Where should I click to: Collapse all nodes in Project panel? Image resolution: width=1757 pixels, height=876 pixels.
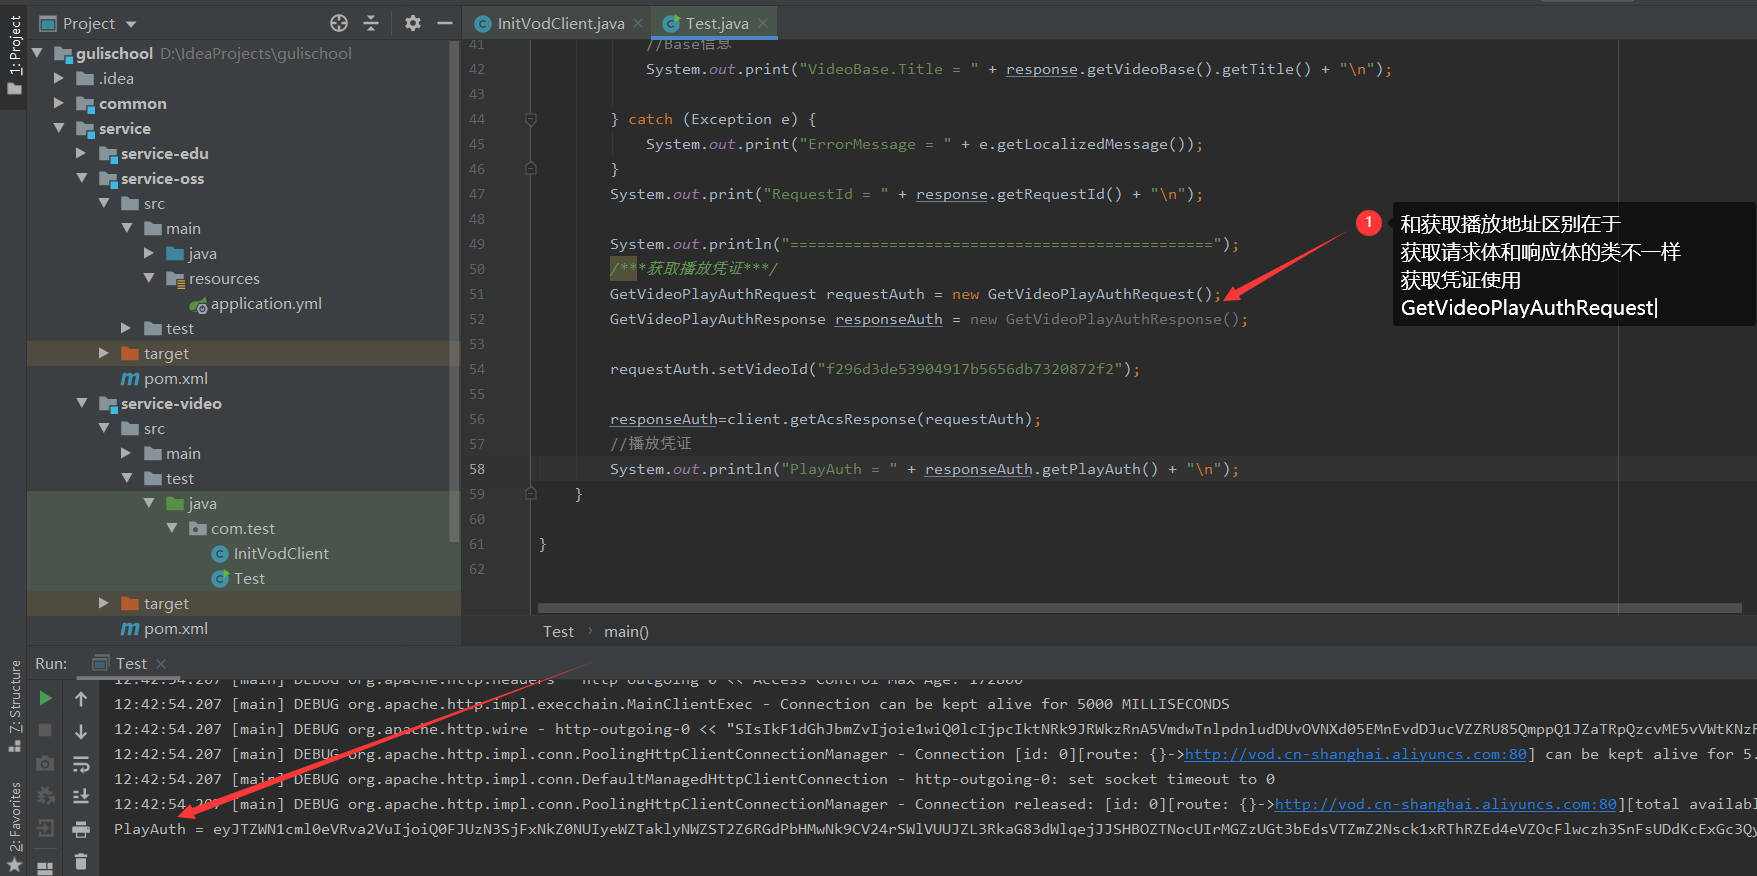point(371,23)
